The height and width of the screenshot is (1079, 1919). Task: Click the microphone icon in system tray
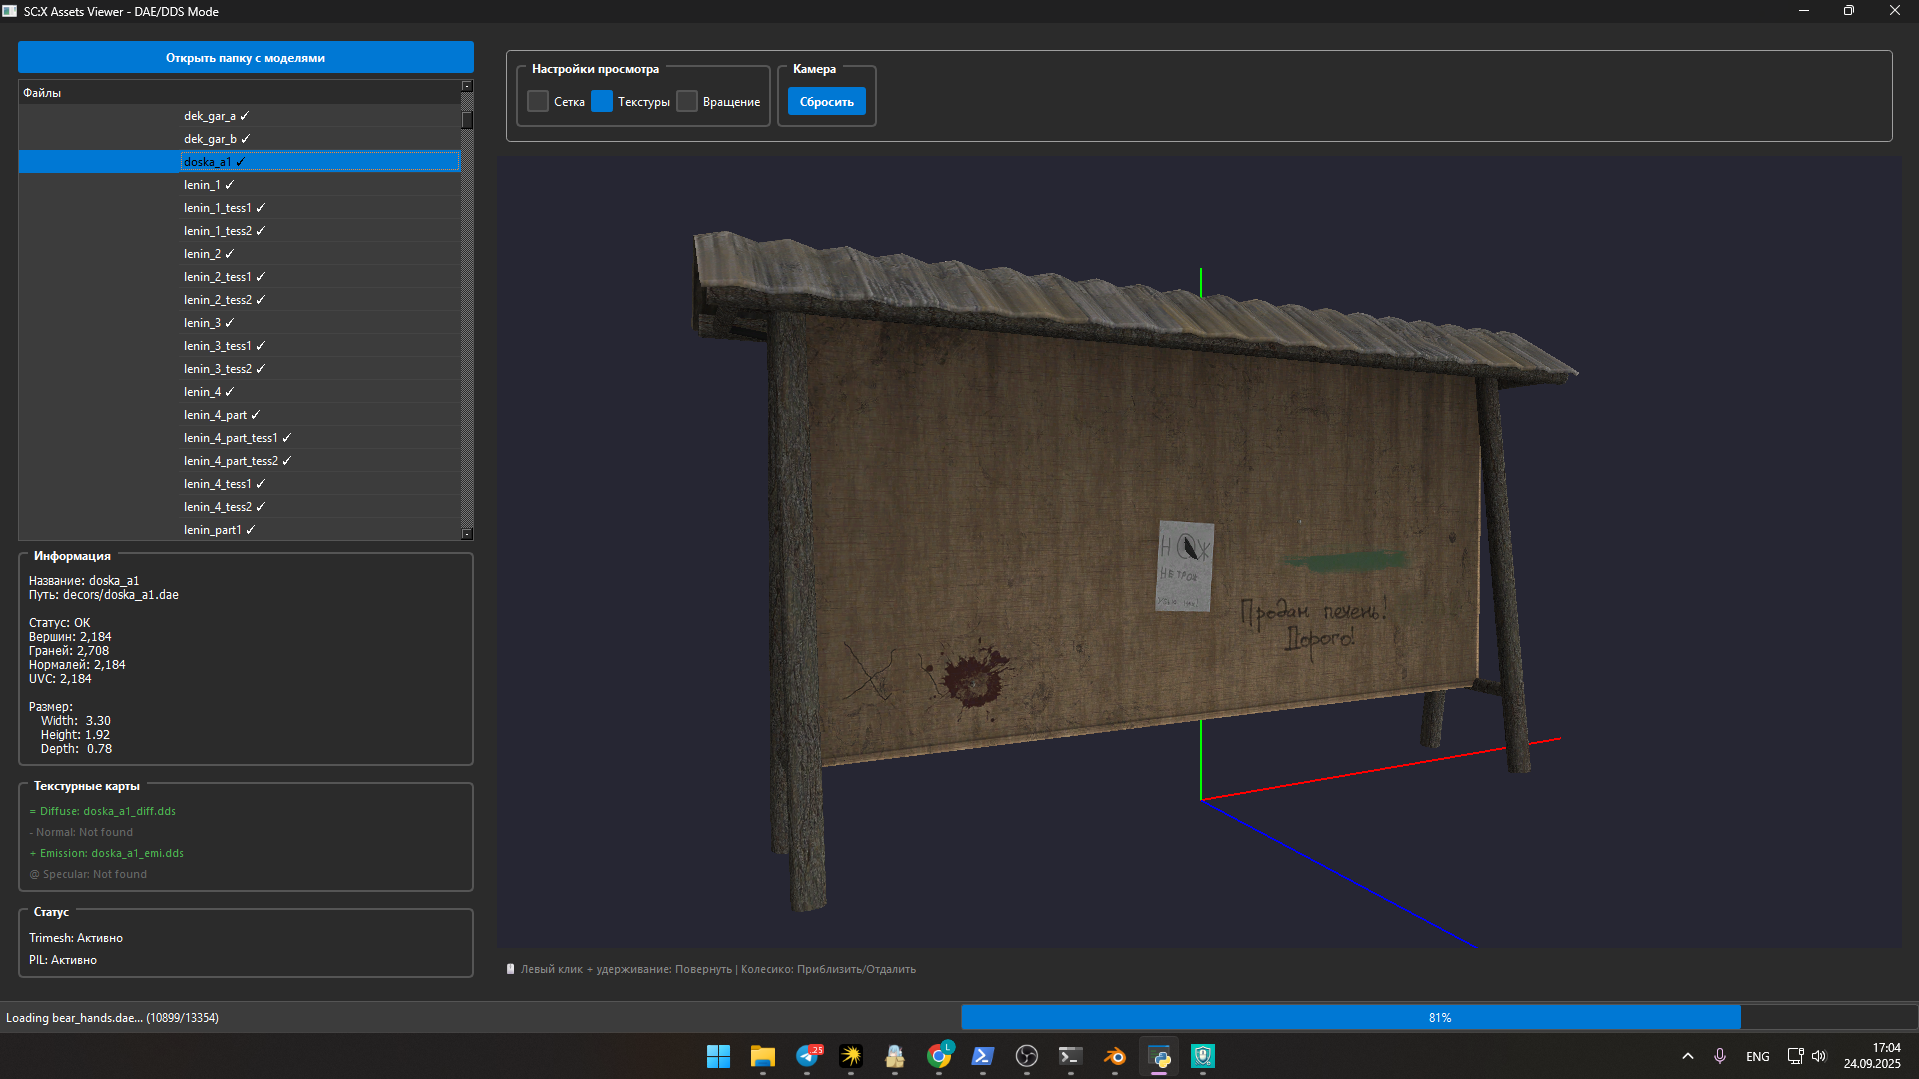[x=1720, y=1056]
